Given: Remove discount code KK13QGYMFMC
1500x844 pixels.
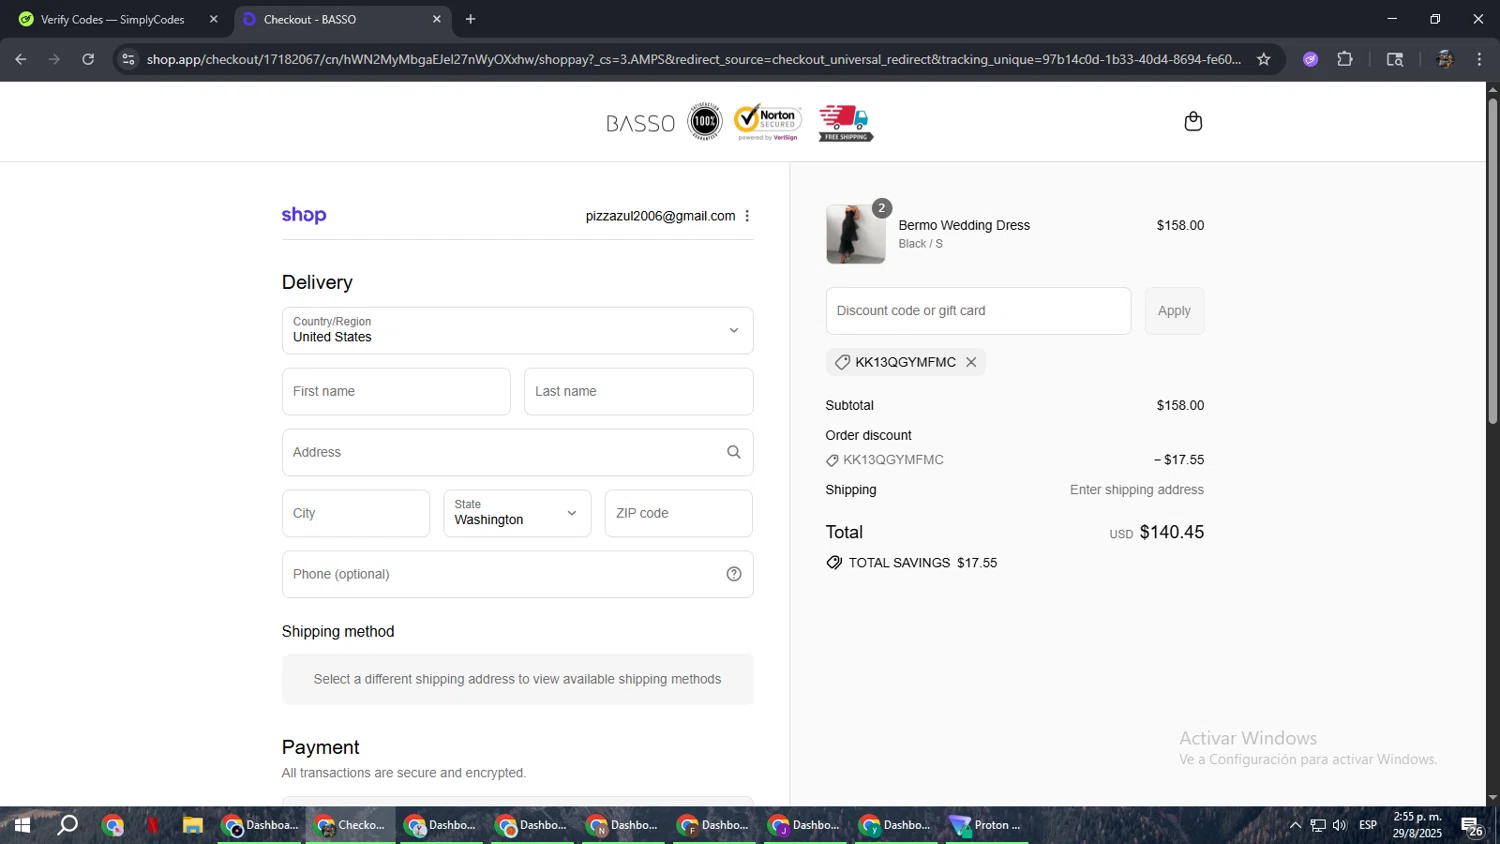Looking at the screenshot, I should click(x=971, y=362).
